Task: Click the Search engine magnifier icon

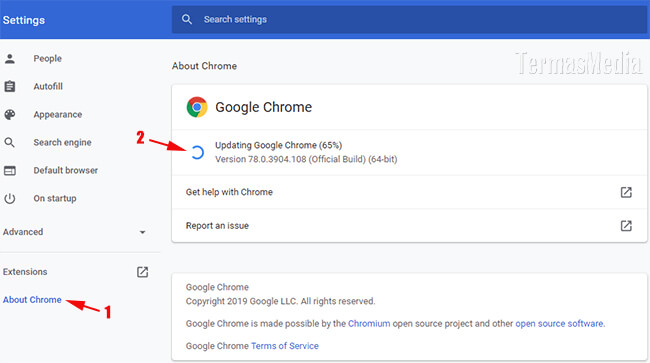Action: (10, 143)
